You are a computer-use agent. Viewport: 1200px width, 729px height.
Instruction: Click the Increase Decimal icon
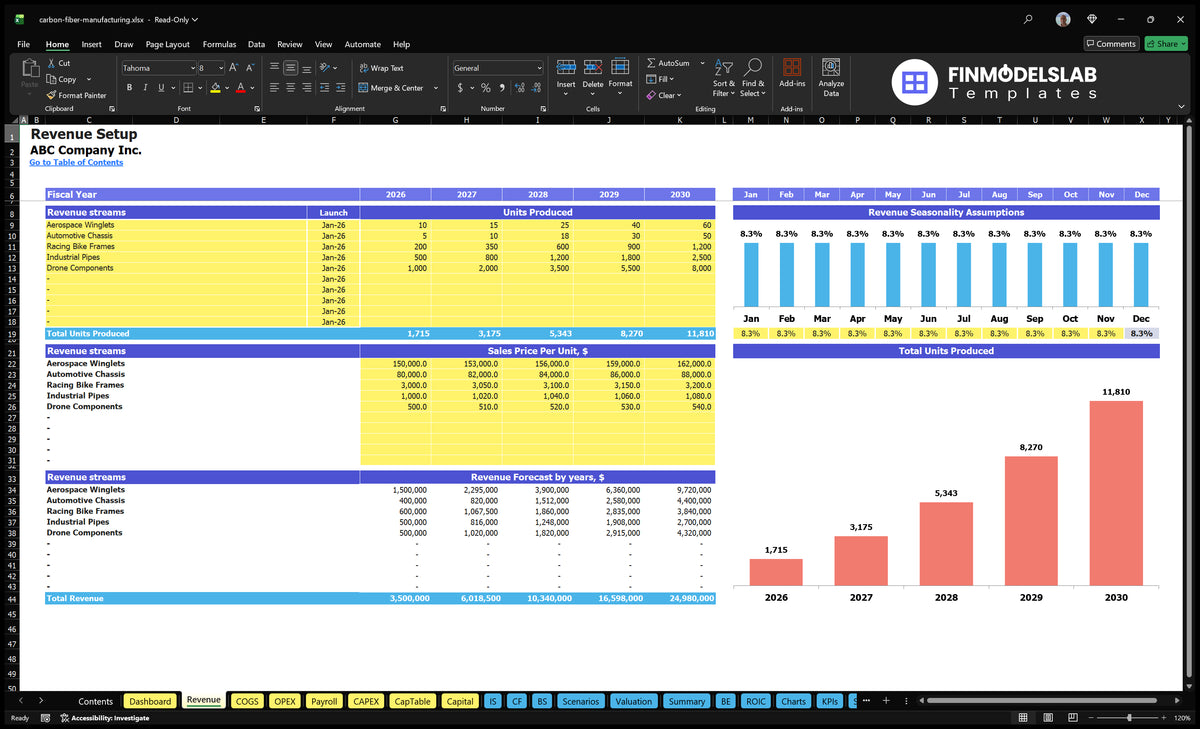[x=518, y=88]
